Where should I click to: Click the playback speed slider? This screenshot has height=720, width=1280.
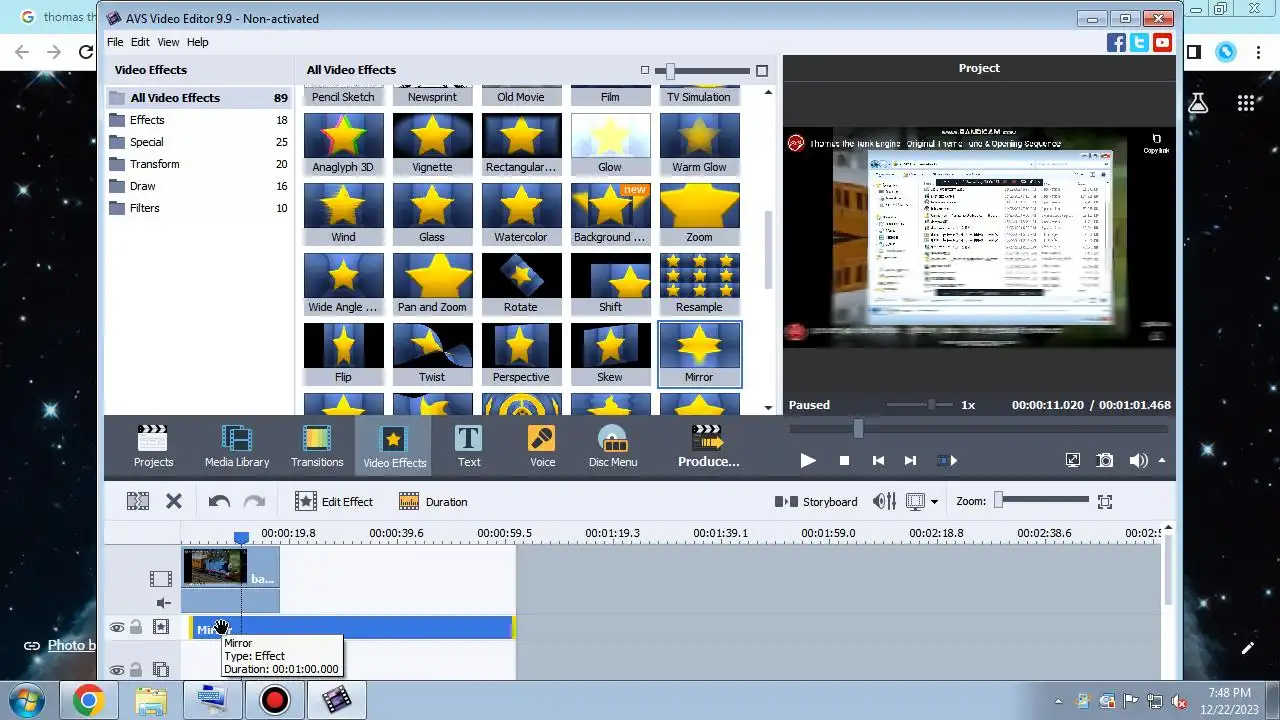[919, 404]
